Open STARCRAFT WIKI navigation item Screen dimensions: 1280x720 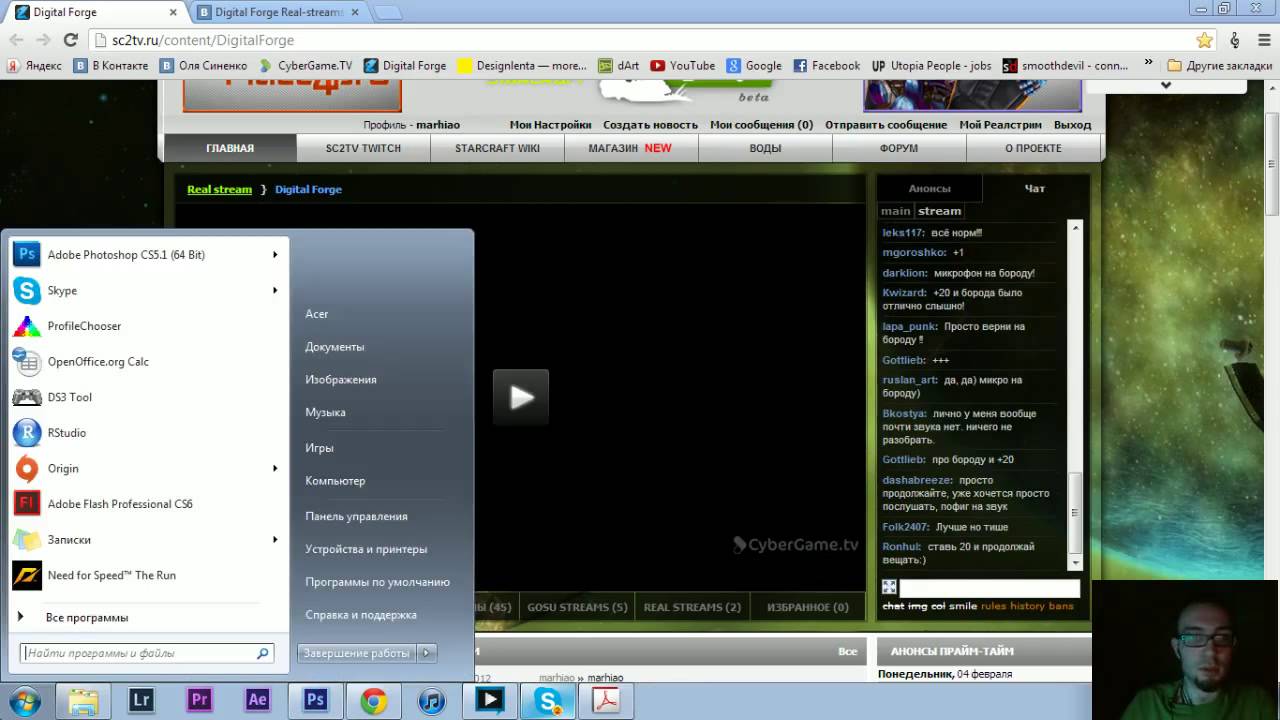coord(497,148)
